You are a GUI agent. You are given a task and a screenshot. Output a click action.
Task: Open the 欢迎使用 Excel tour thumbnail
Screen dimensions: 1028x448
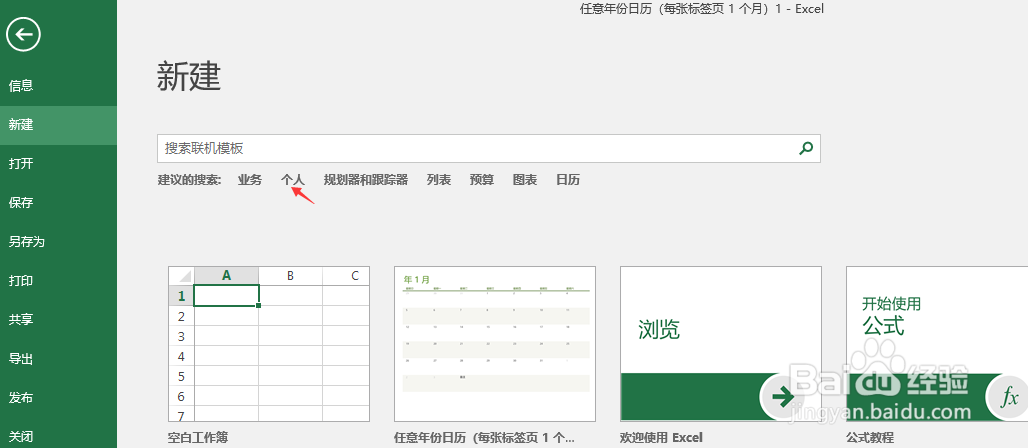click(721, 344)
